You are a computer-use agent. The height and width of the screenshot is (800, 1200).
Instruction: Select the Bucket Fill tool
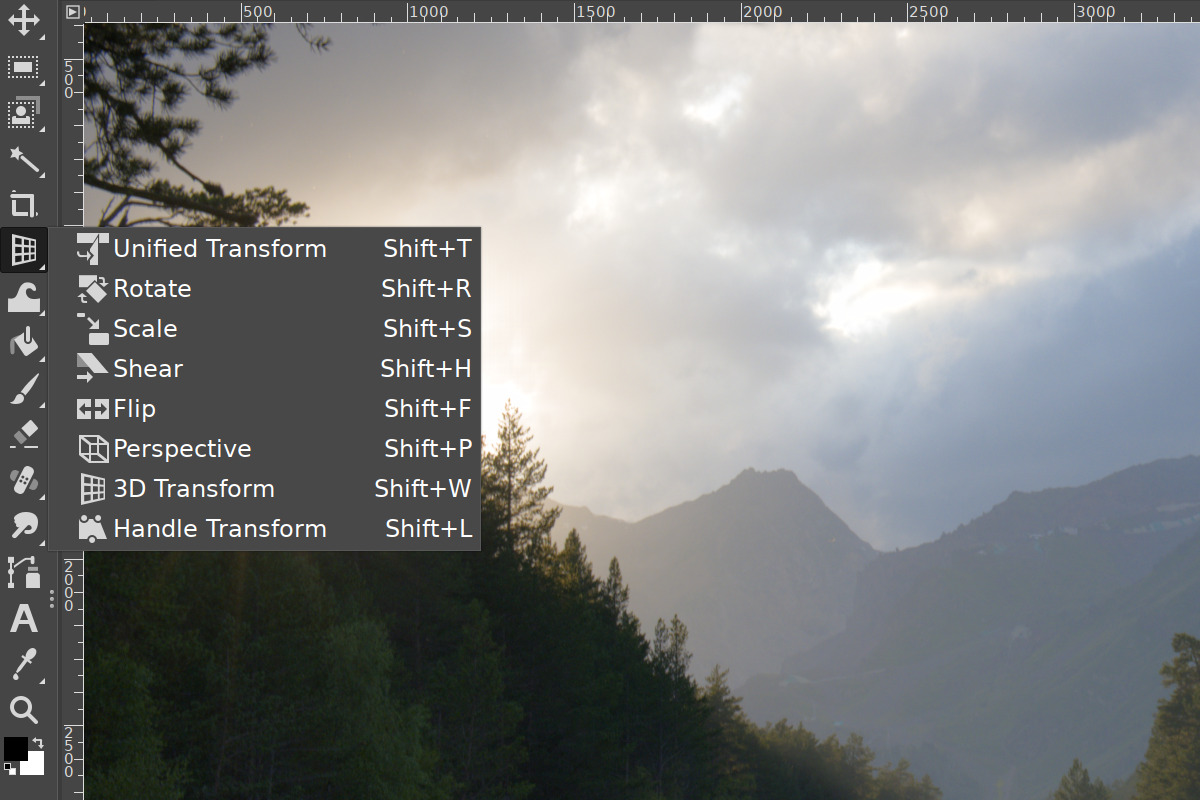pyautogui.click(x=25, y=341)
